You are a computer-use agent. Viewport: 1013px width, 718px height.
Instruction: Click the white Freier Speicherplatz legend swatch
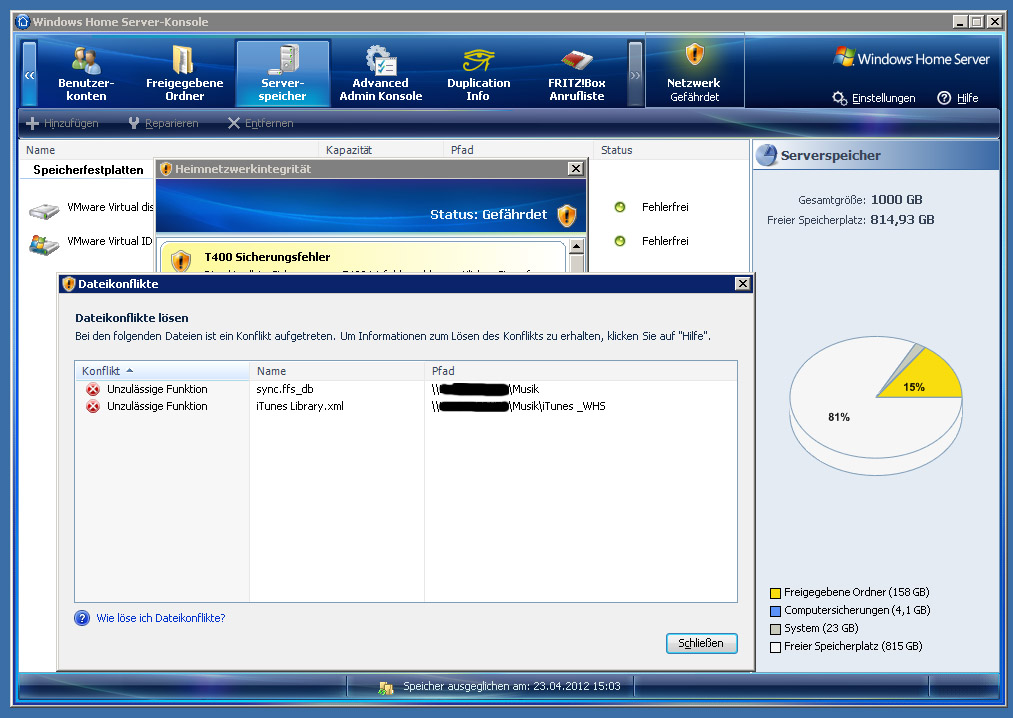(775, 648)
